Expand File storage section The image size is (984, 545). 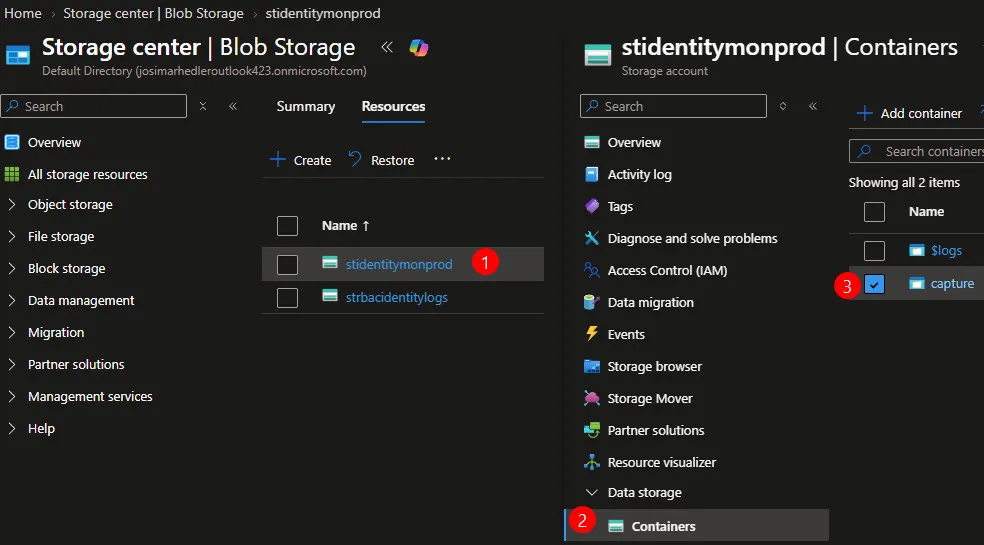coord(12,236)
